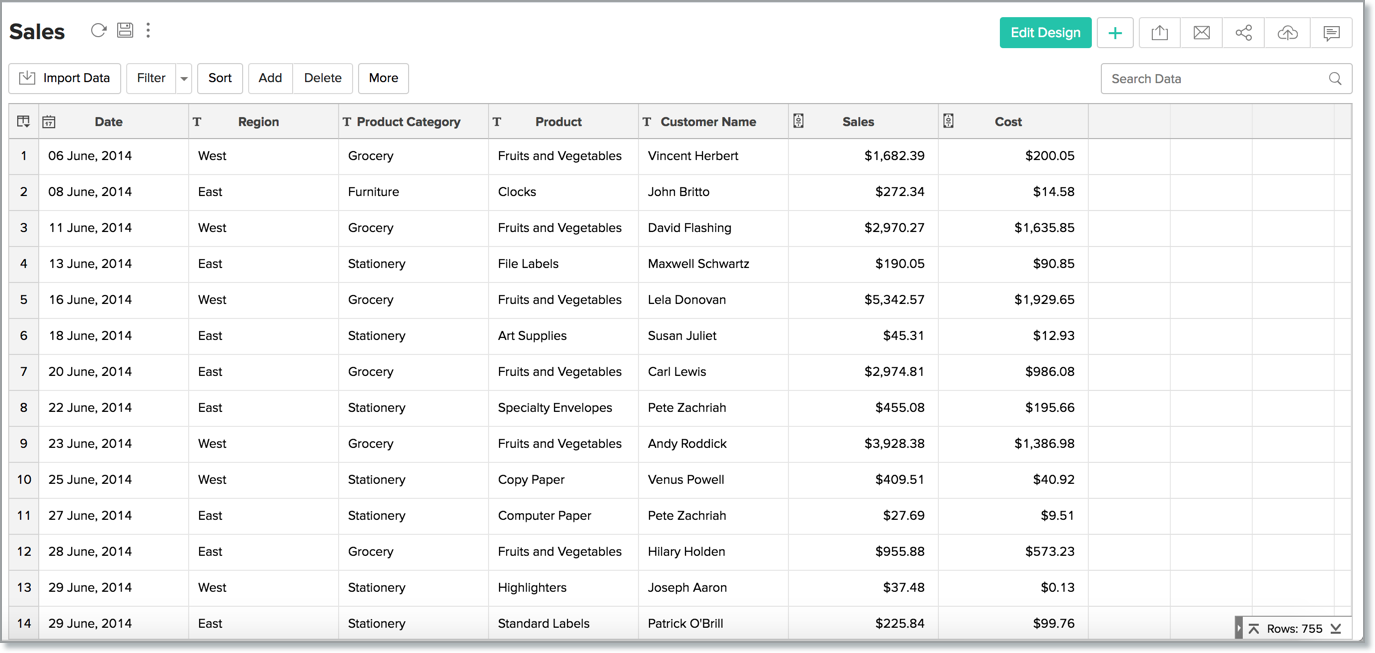The image size is (1375, 653).
Task: Click the email envelope icon
Action: coord(1201,33)
